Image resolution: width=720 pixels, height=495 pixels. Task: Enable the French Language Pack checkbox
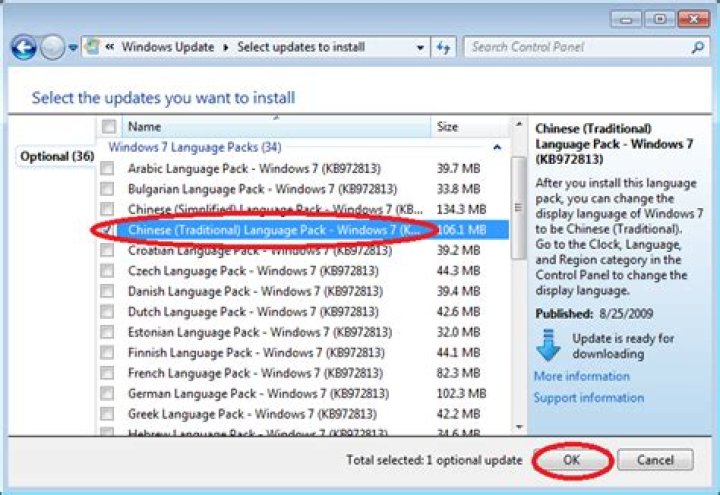(x=107, y=373)
